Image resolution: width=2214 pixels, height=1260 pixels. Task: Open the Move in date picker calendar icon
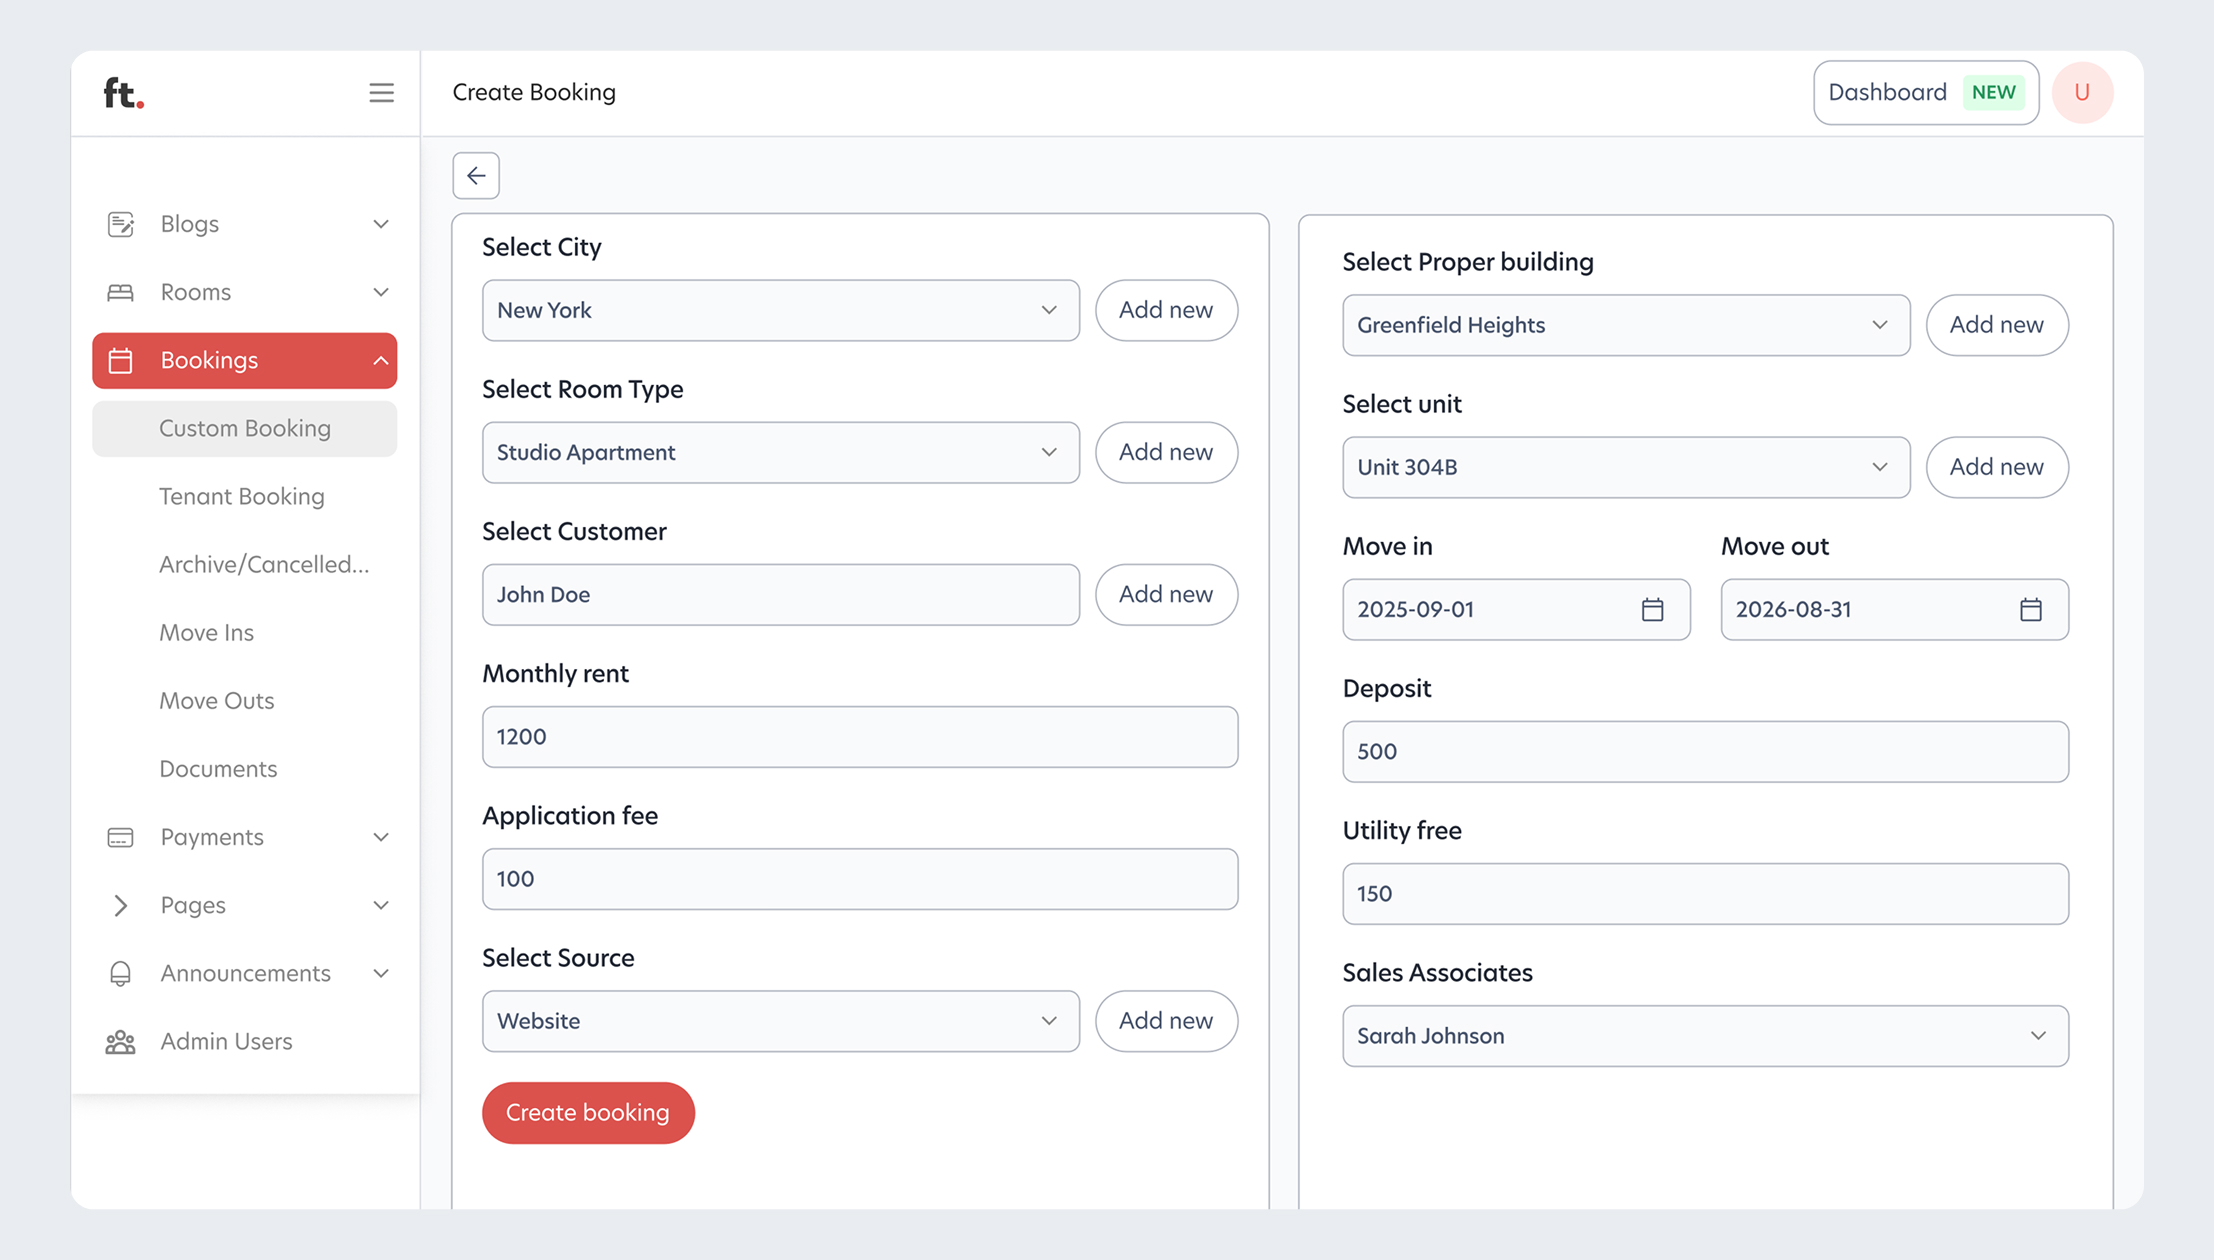pyautogui.click(x=1654, y=609)
